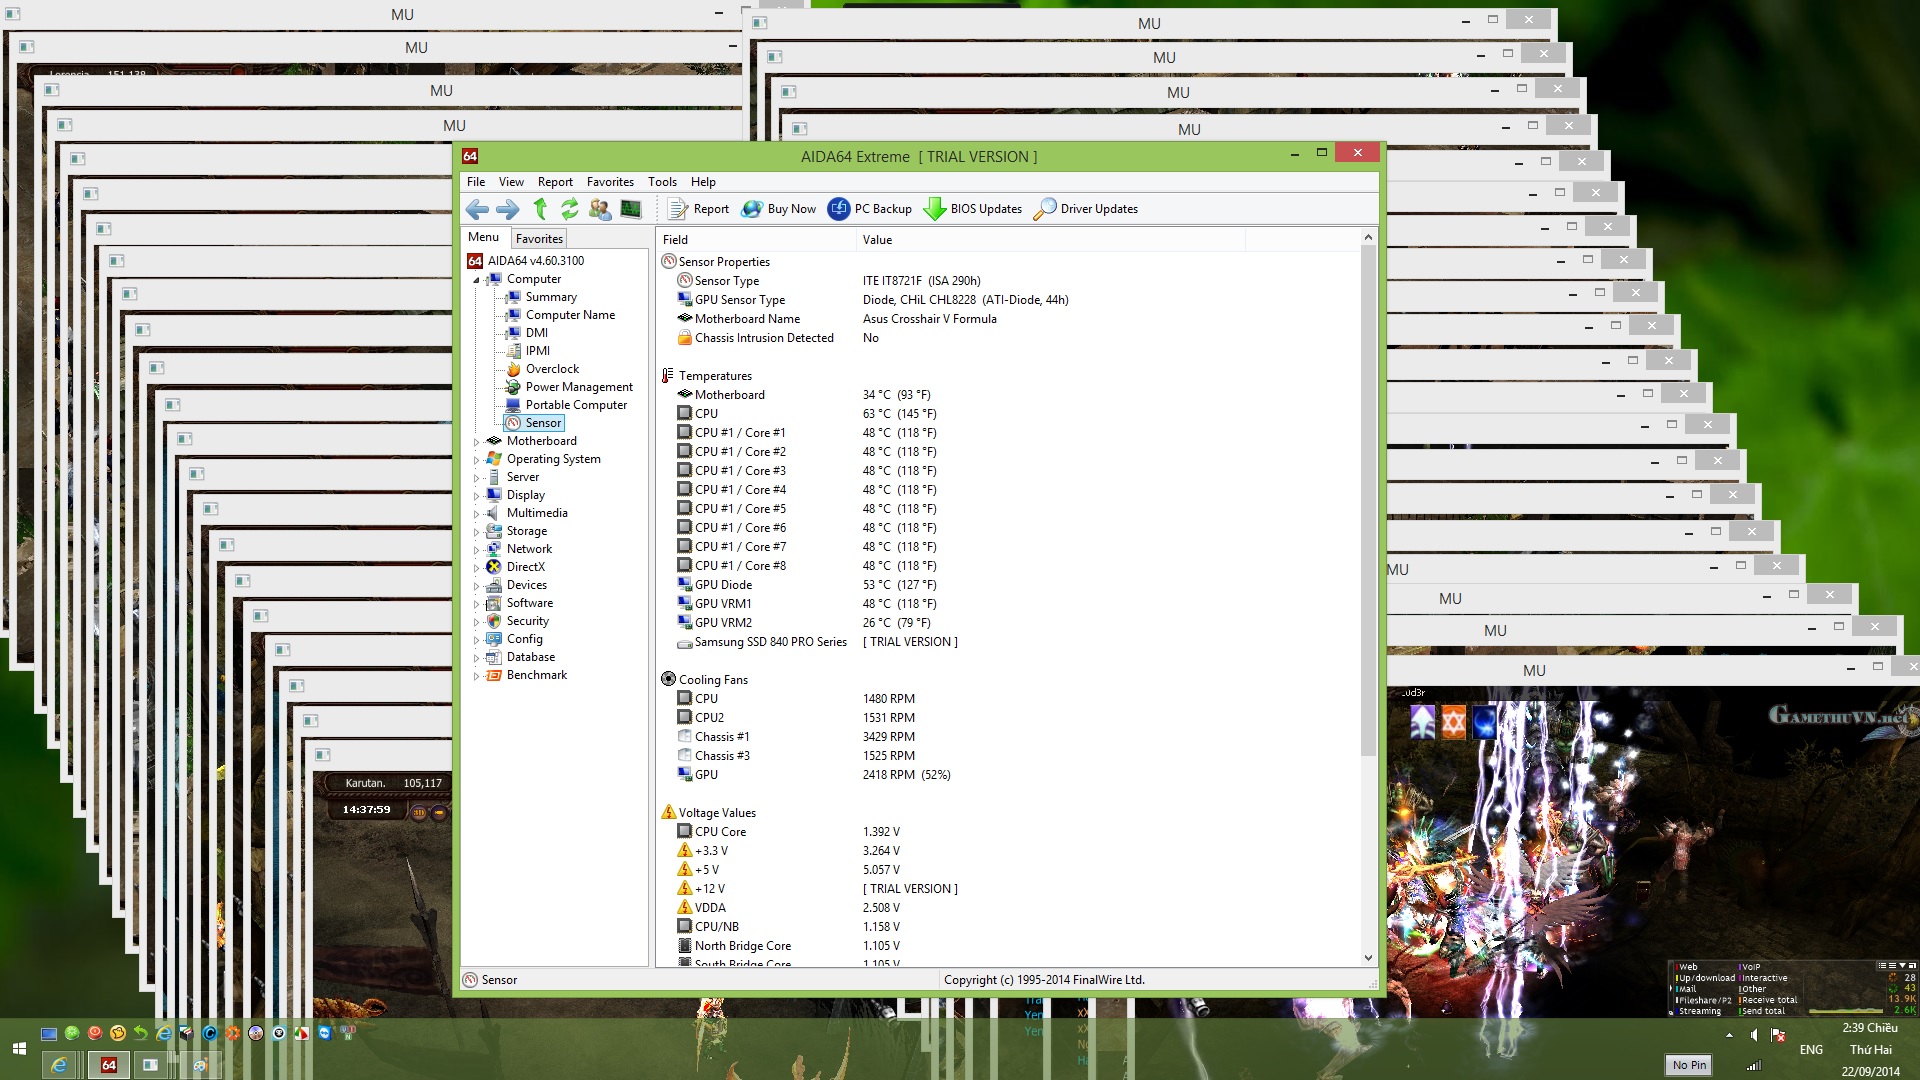Open AIDA64 from its taskbar icon
The height and width of the screenshot is (1080, 1920).
(108, 1065)
